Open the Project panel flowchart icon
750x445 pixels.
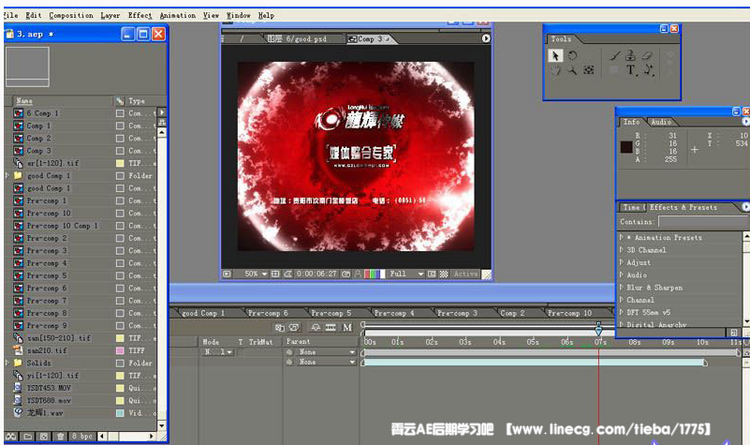click(x=162, y=122)
